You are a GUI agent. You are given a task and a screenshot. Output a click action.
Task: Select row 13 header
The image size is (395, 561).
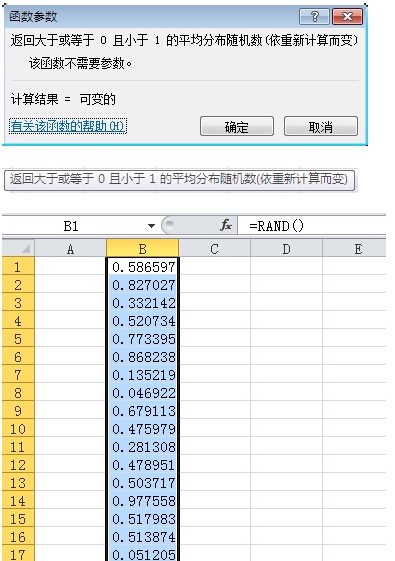coord(18,482)
